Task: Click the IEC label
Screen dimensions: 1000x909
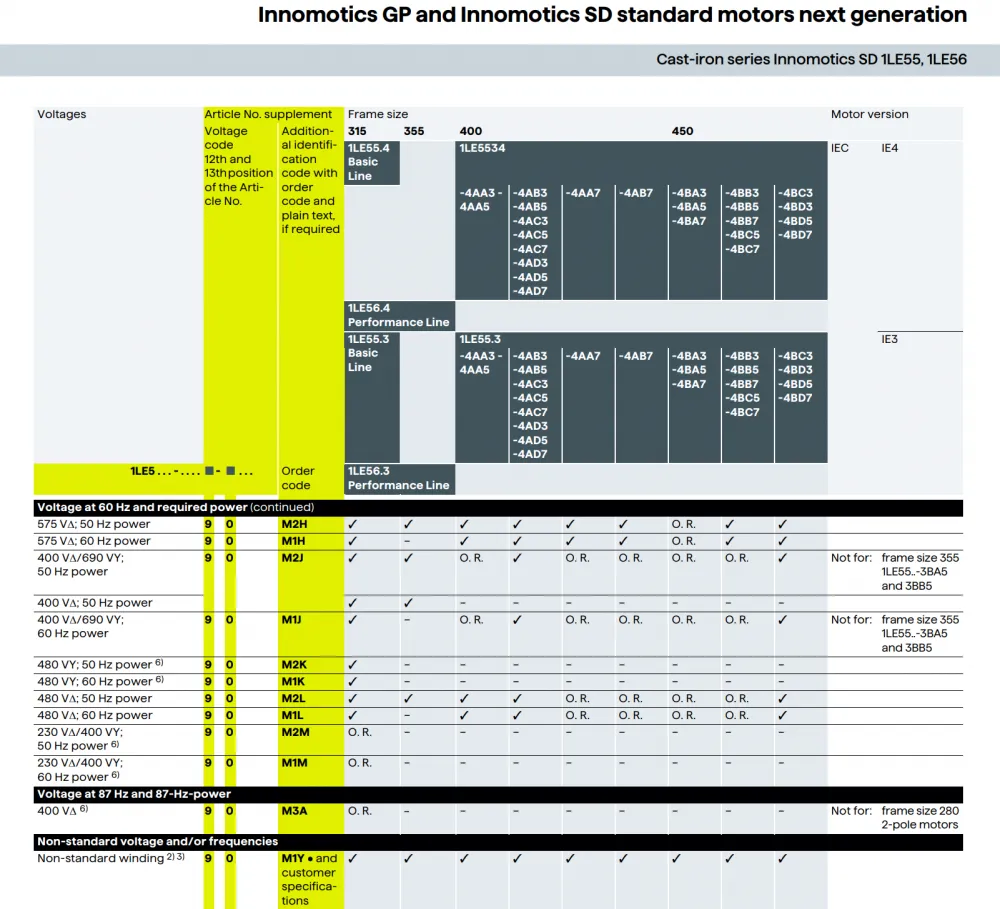Action: coord(839,148)
